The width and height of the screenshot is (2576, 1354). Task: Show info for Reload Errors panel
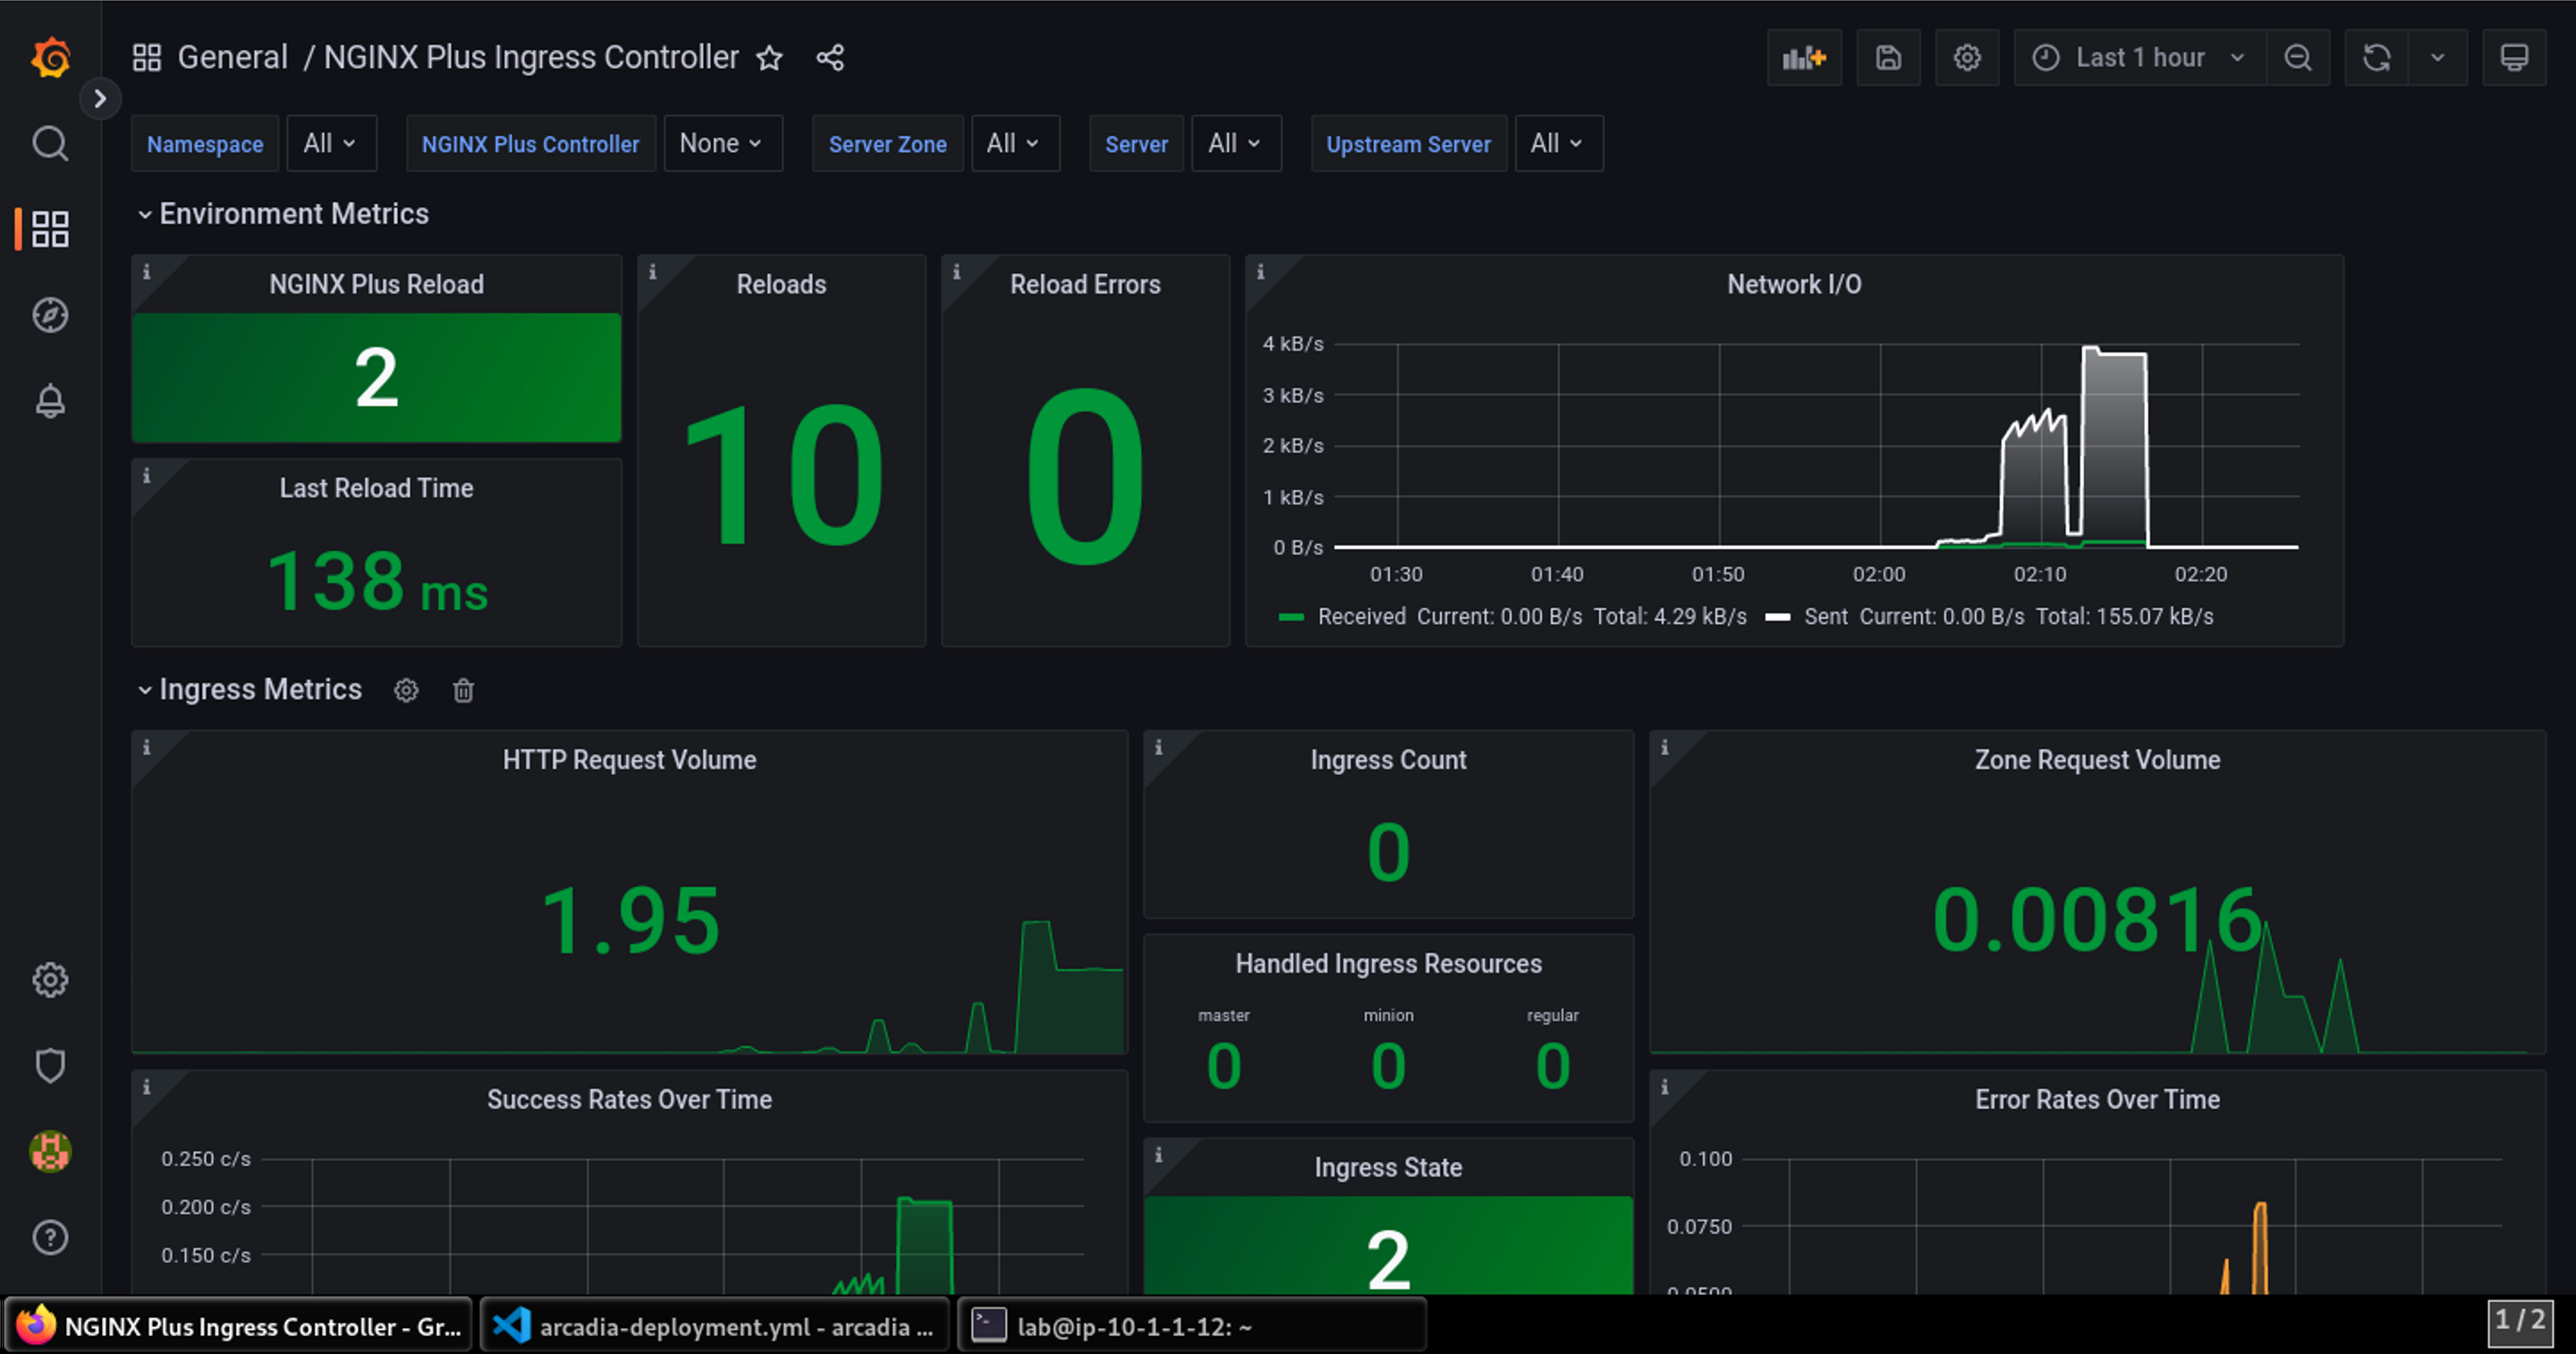[957, 272]
